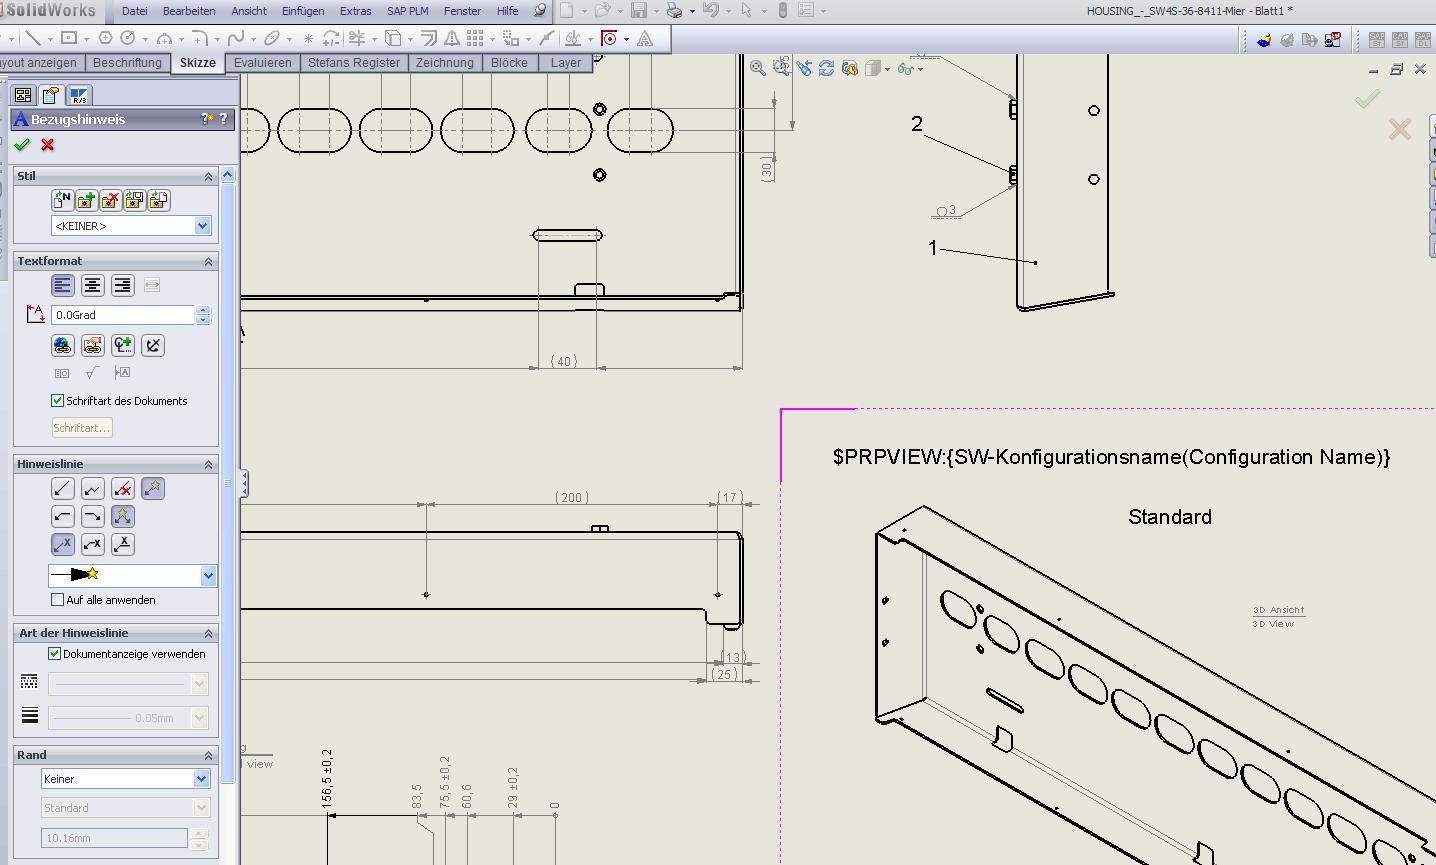
Task: Click the Link to property icon
Action: [92, 346]
